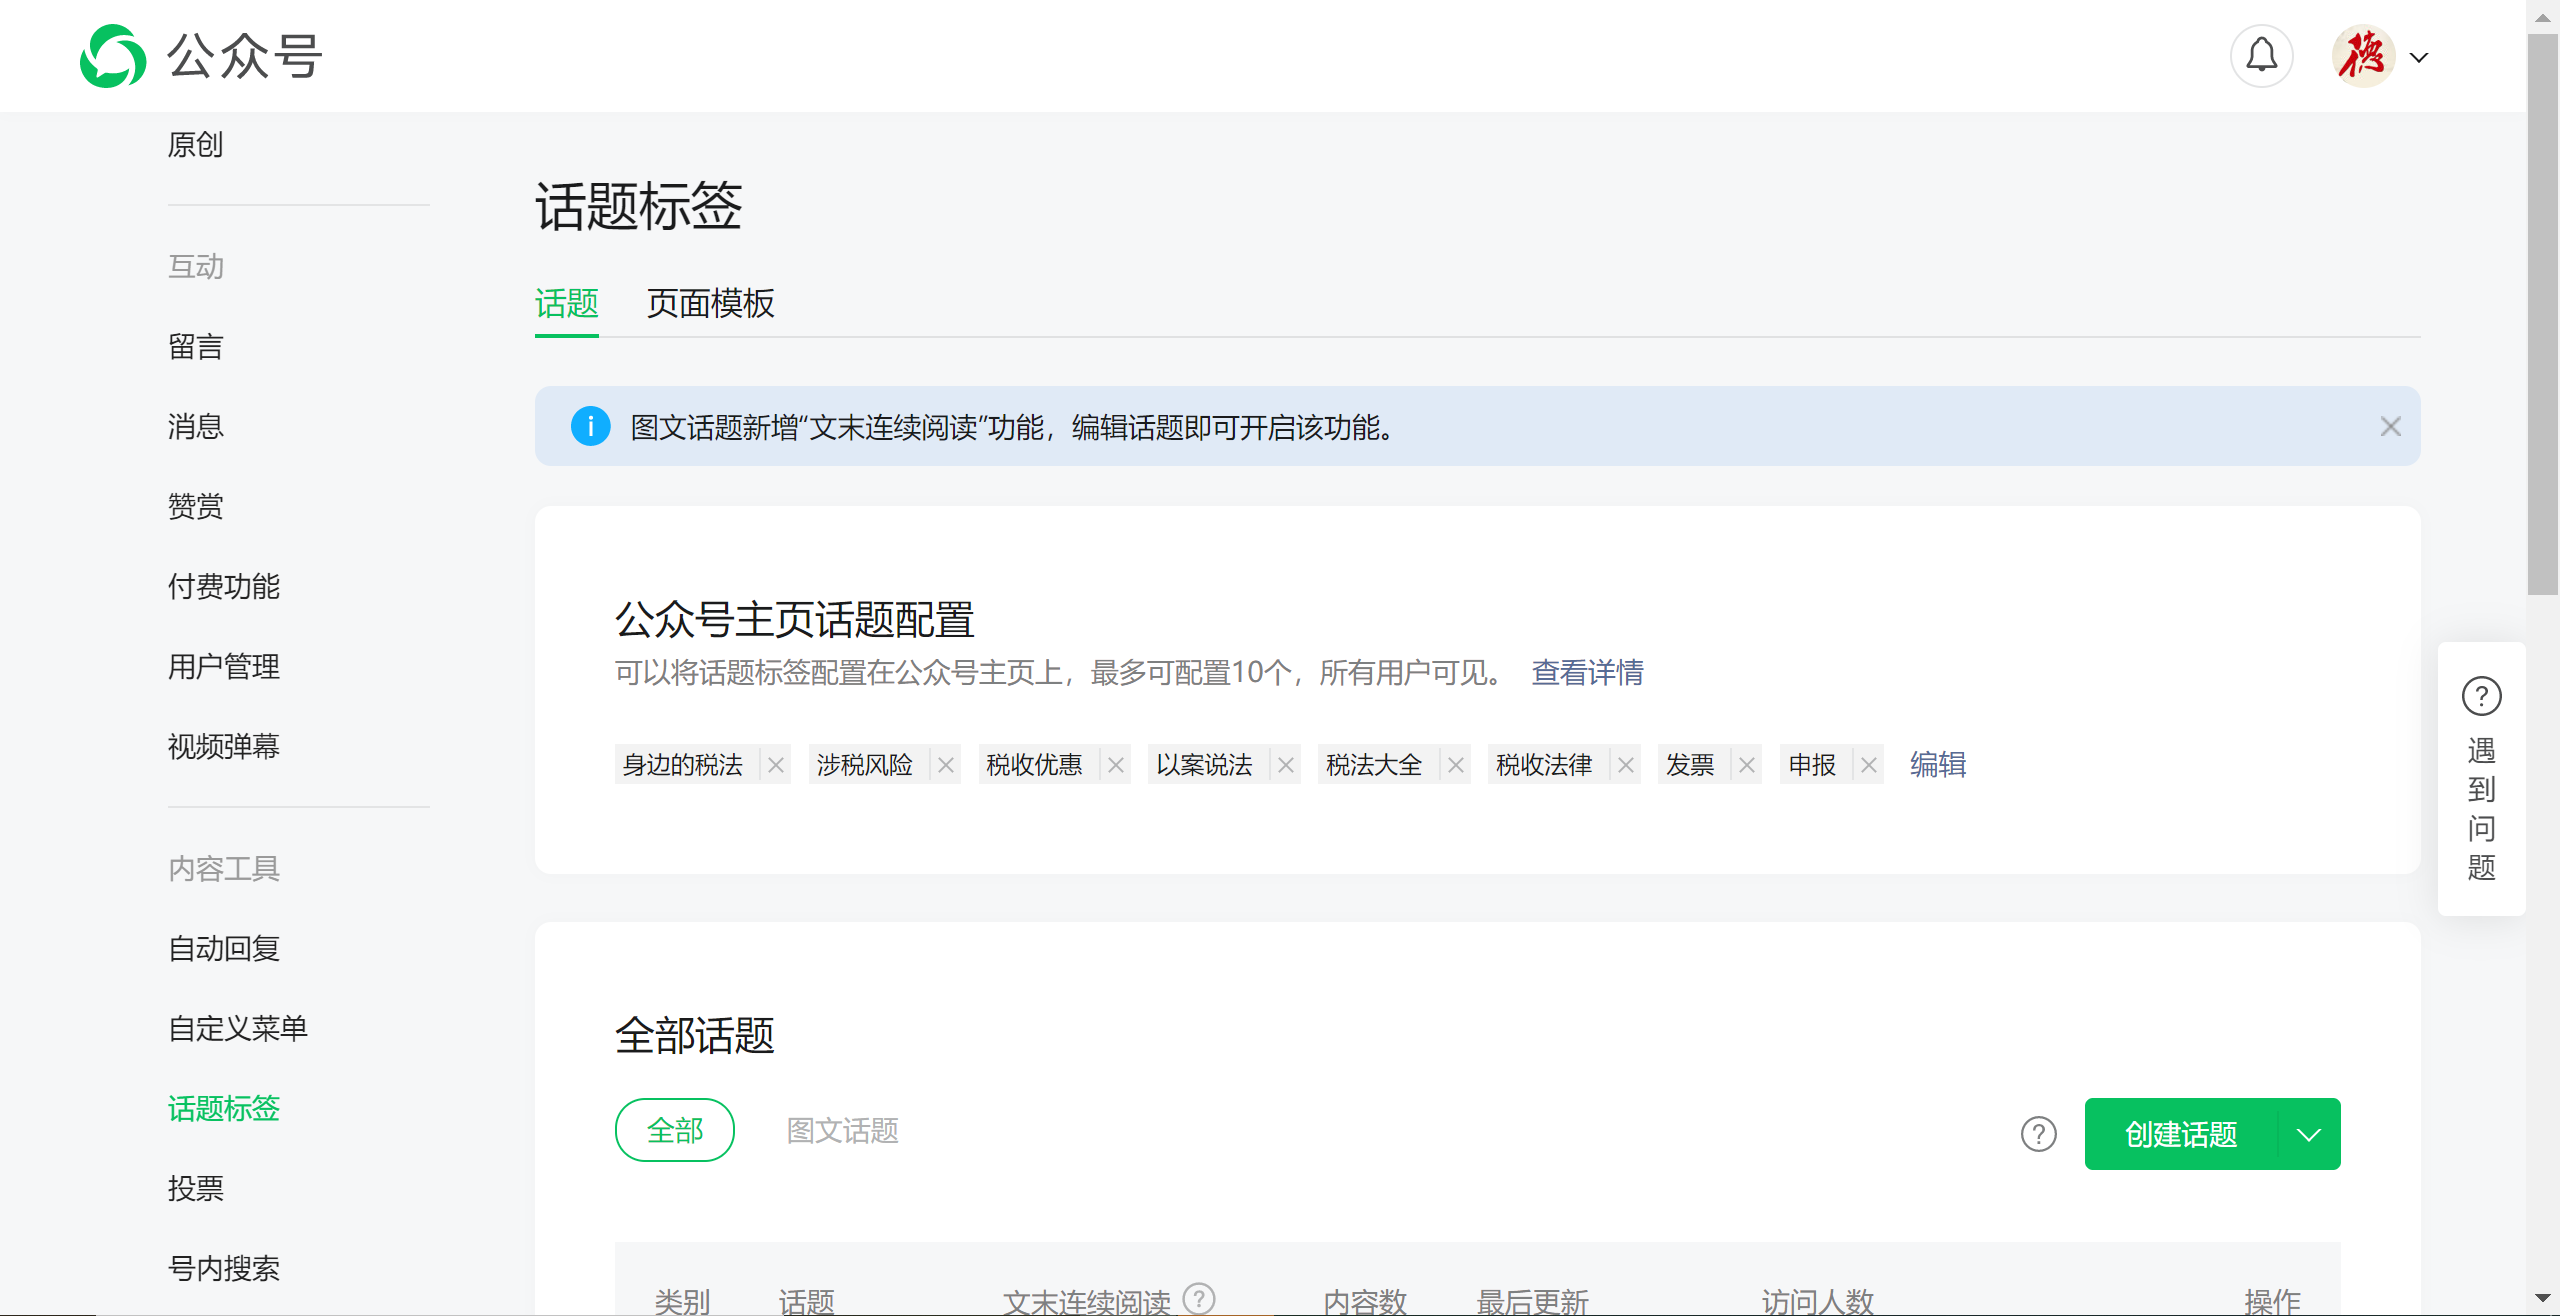This screenshot has width=2560, height=1316.
Task: Remove the 身边的税法 tag
Action: pyautogui.click(x=776, y=765)
